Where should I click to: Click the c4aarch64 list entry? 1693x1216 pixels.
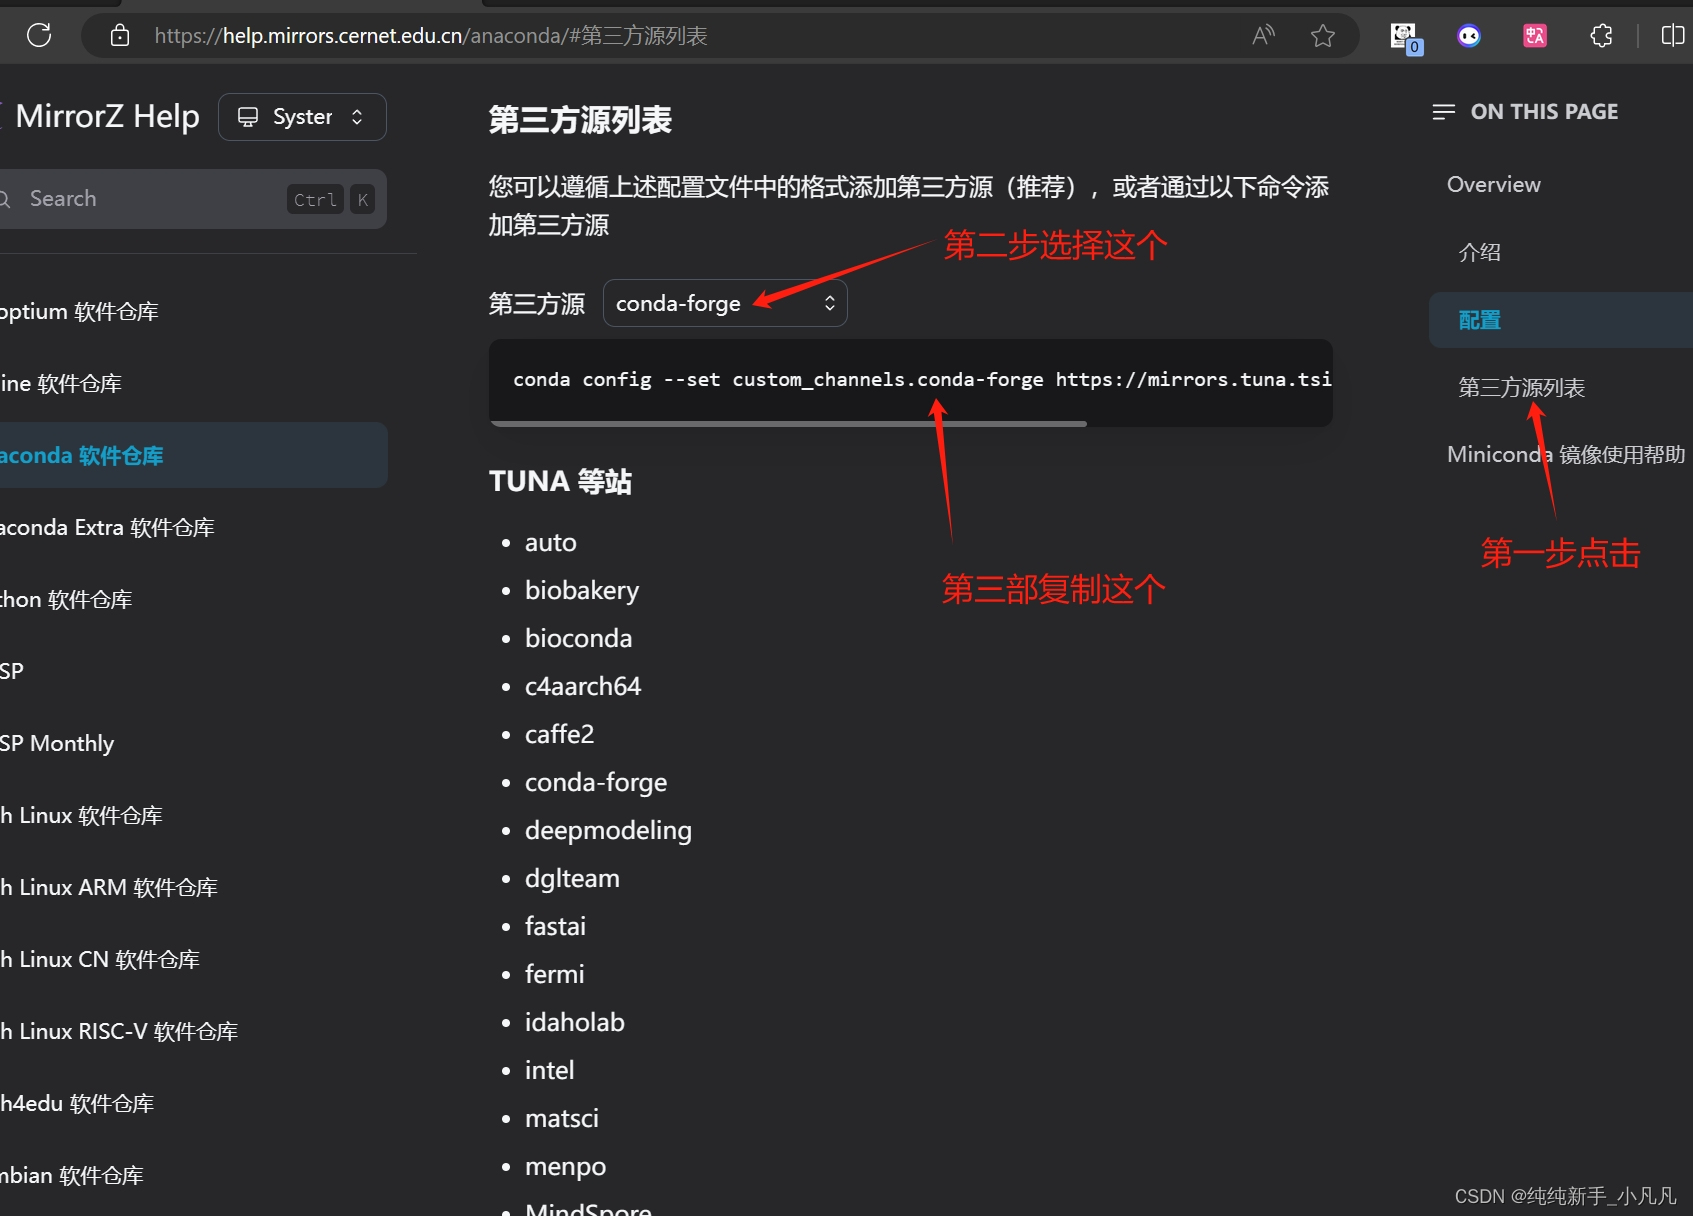pyautogui.click(x=583, y=686)
